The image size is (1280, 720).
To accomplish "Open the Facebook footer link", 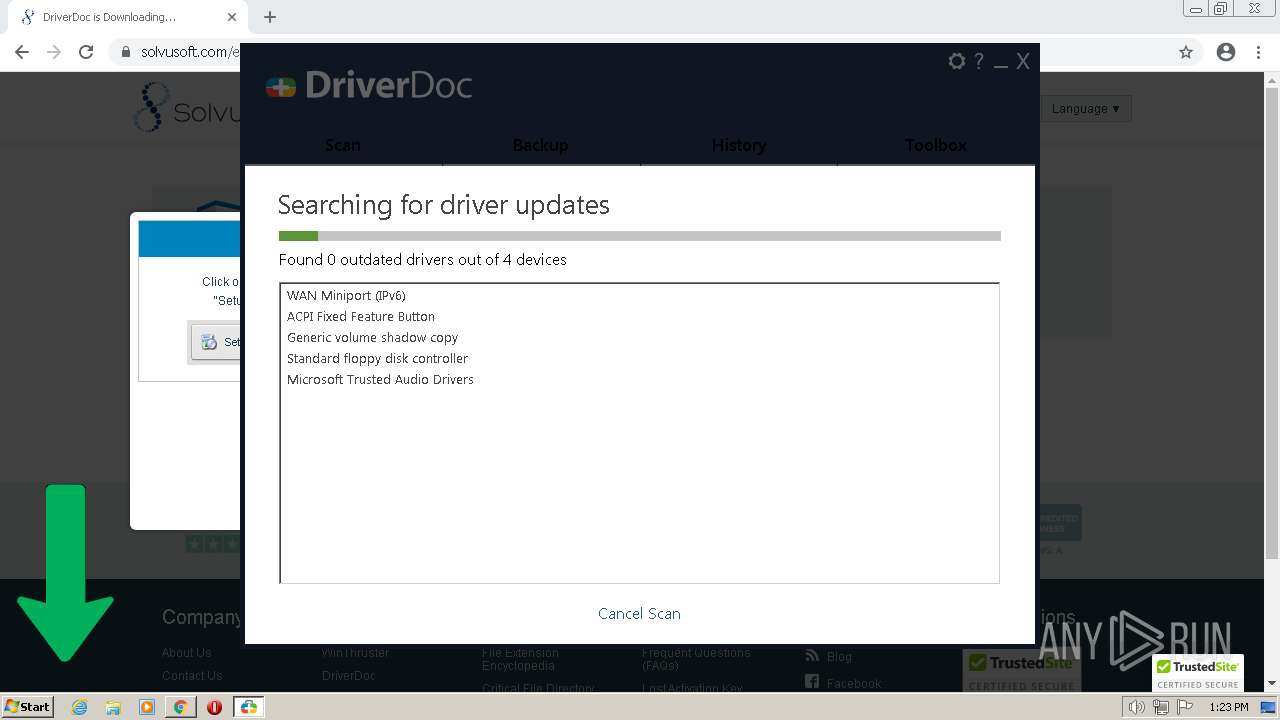I will click(x=854, y=683).
